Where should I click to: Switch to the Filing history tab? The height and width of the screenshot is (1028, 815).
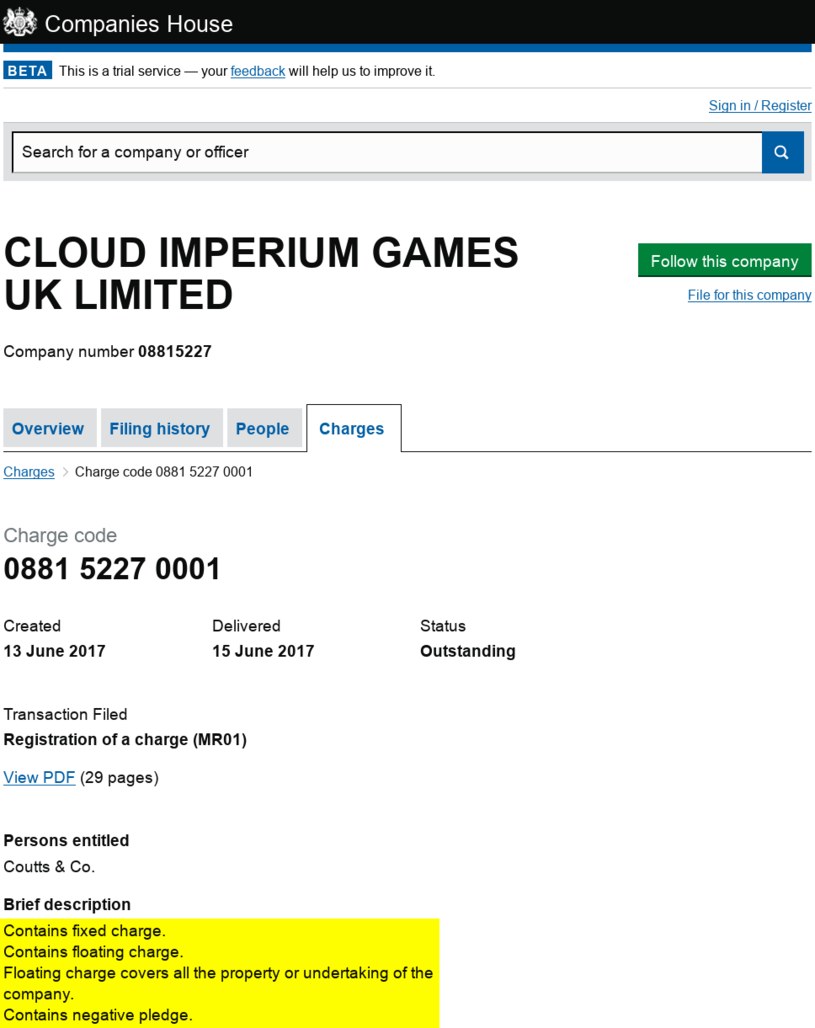[161, 428]
